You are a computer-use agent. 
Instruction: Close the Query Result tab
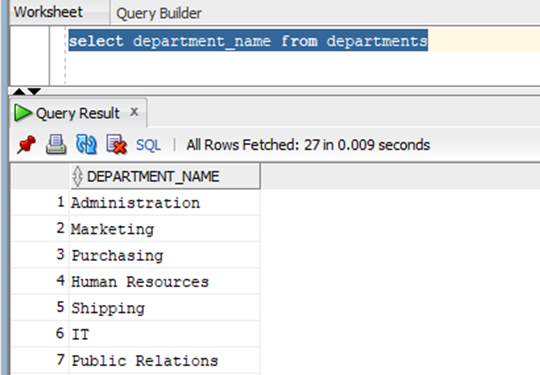point(134,112)
